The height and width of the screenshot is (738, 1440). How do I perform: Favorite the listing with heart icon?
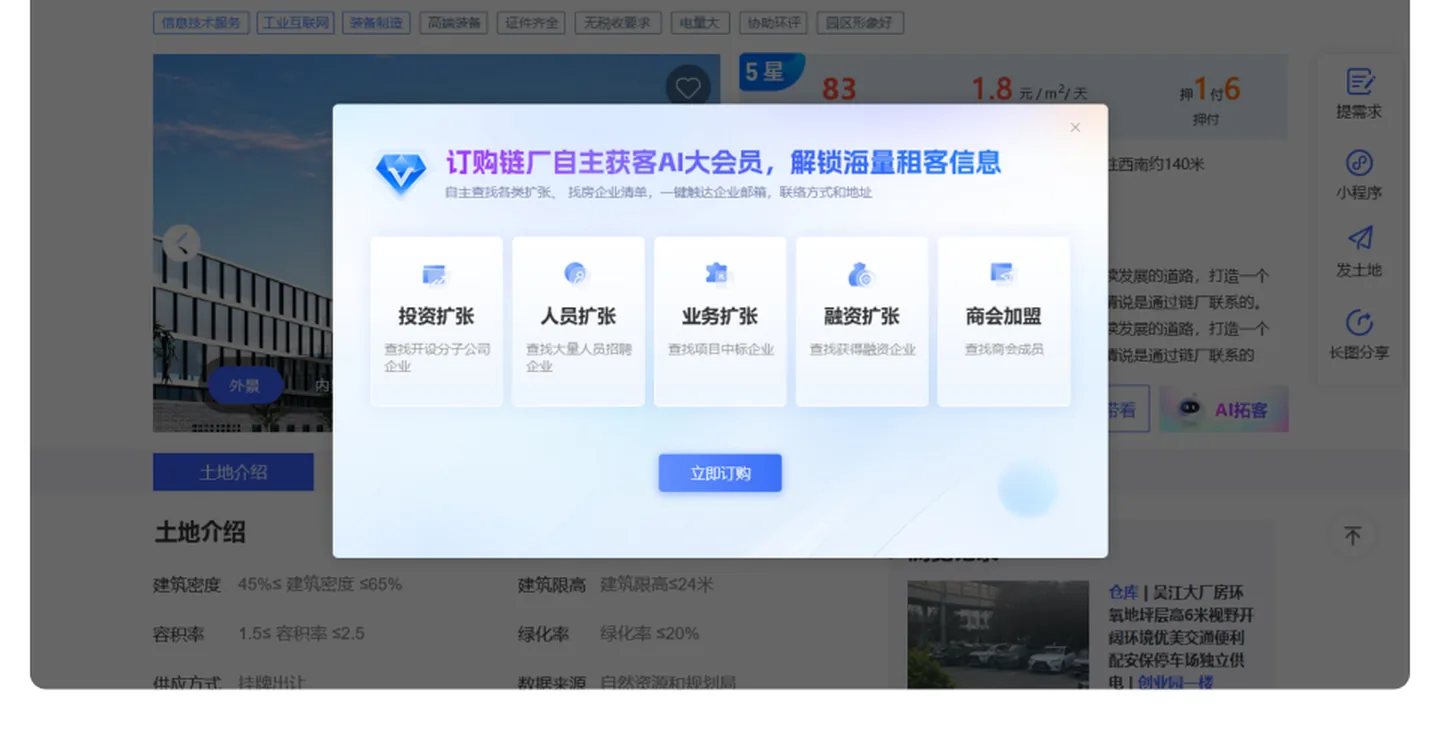[688, 88]
